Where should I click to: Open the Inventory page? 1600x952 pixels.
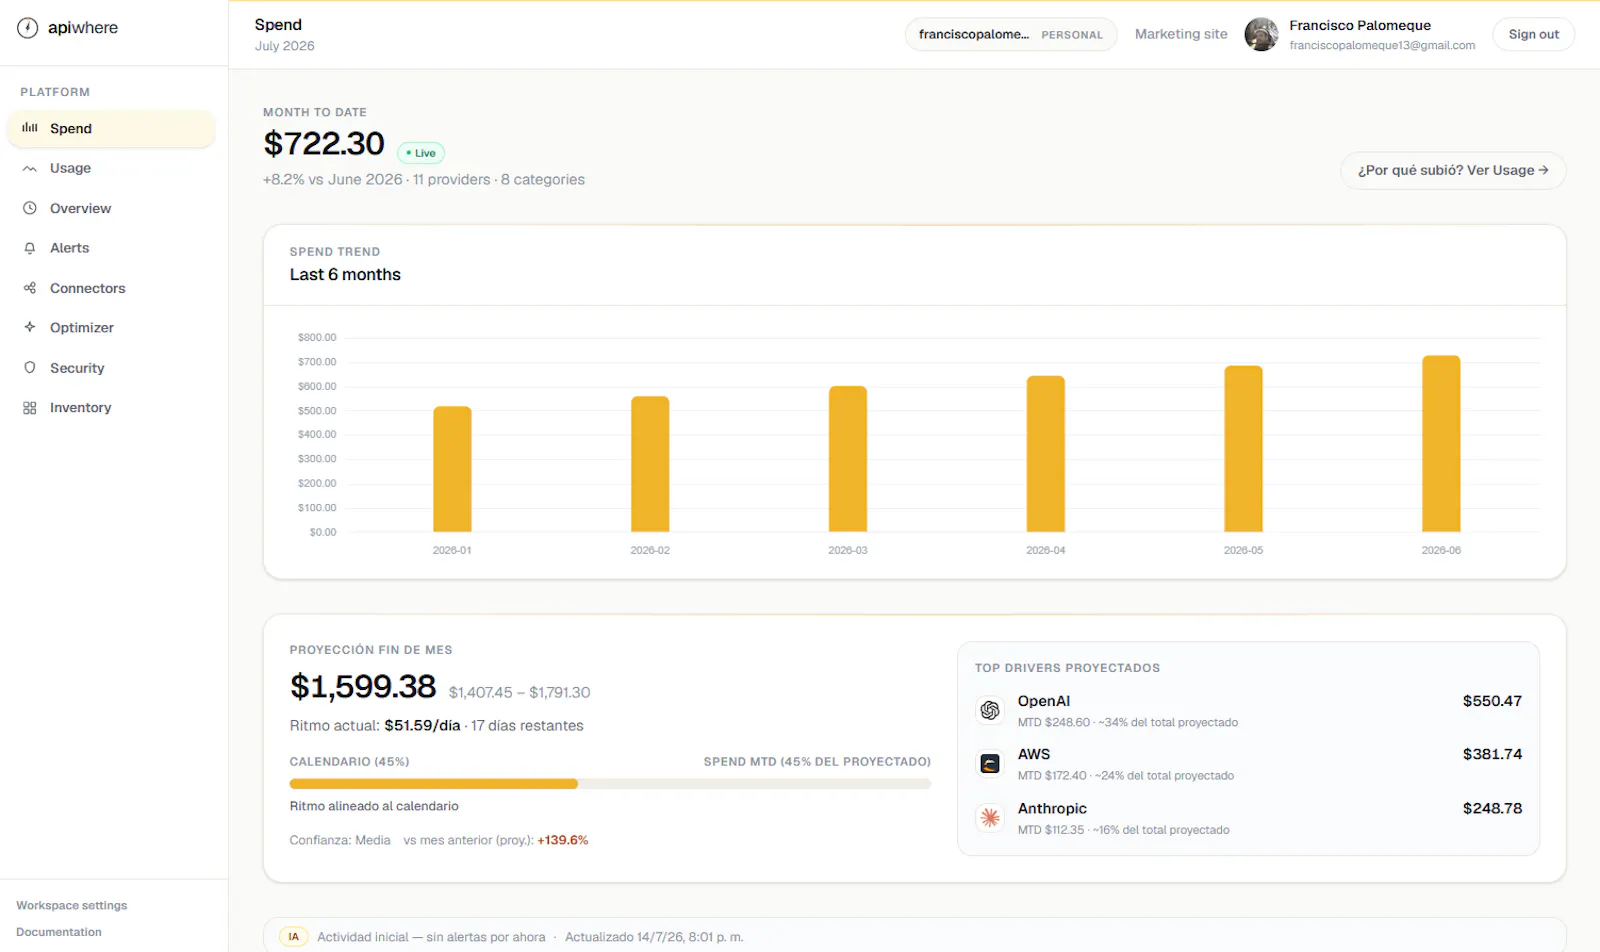[111, 408]
